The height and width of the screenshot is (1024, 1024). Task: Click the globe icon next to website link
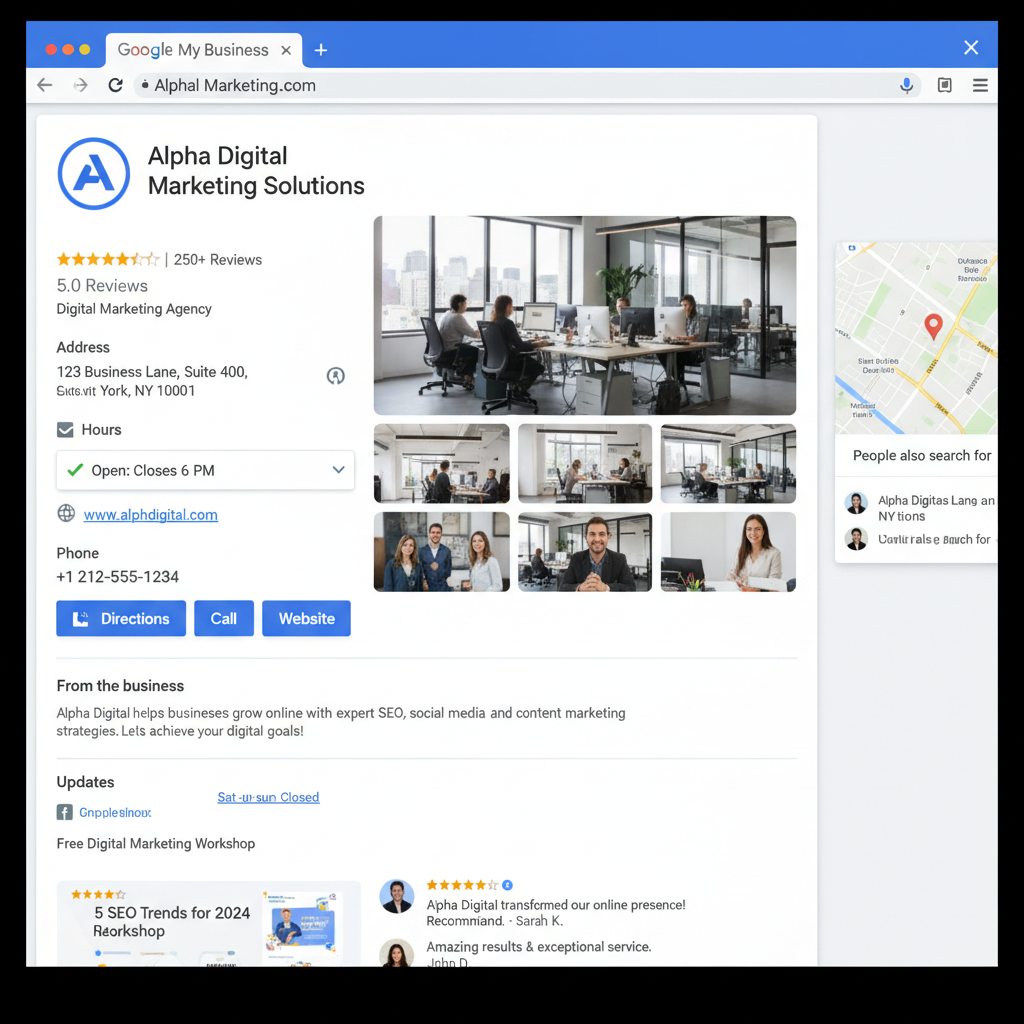tap(66, 513)
